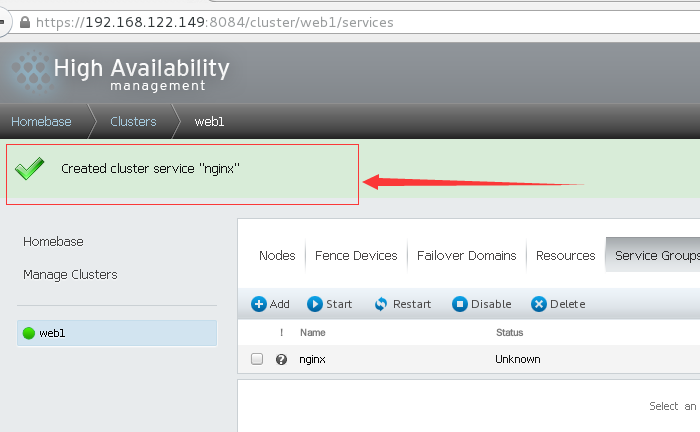Click the Homebase breadcrumb link
The height and width of the screenshot is (432, 700).
(x=41, y=121)
